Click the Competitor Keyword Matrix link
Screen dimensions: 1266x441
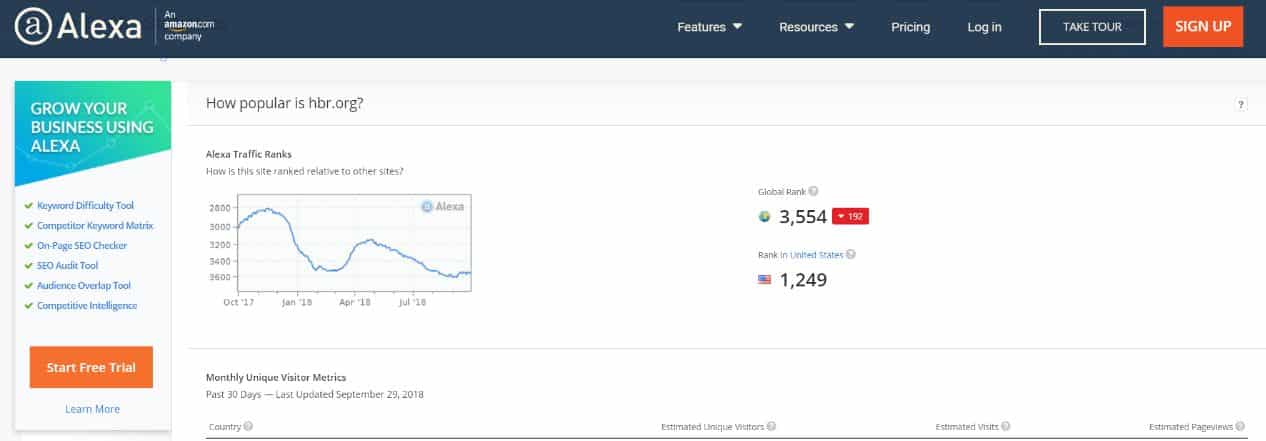[94, 225]
